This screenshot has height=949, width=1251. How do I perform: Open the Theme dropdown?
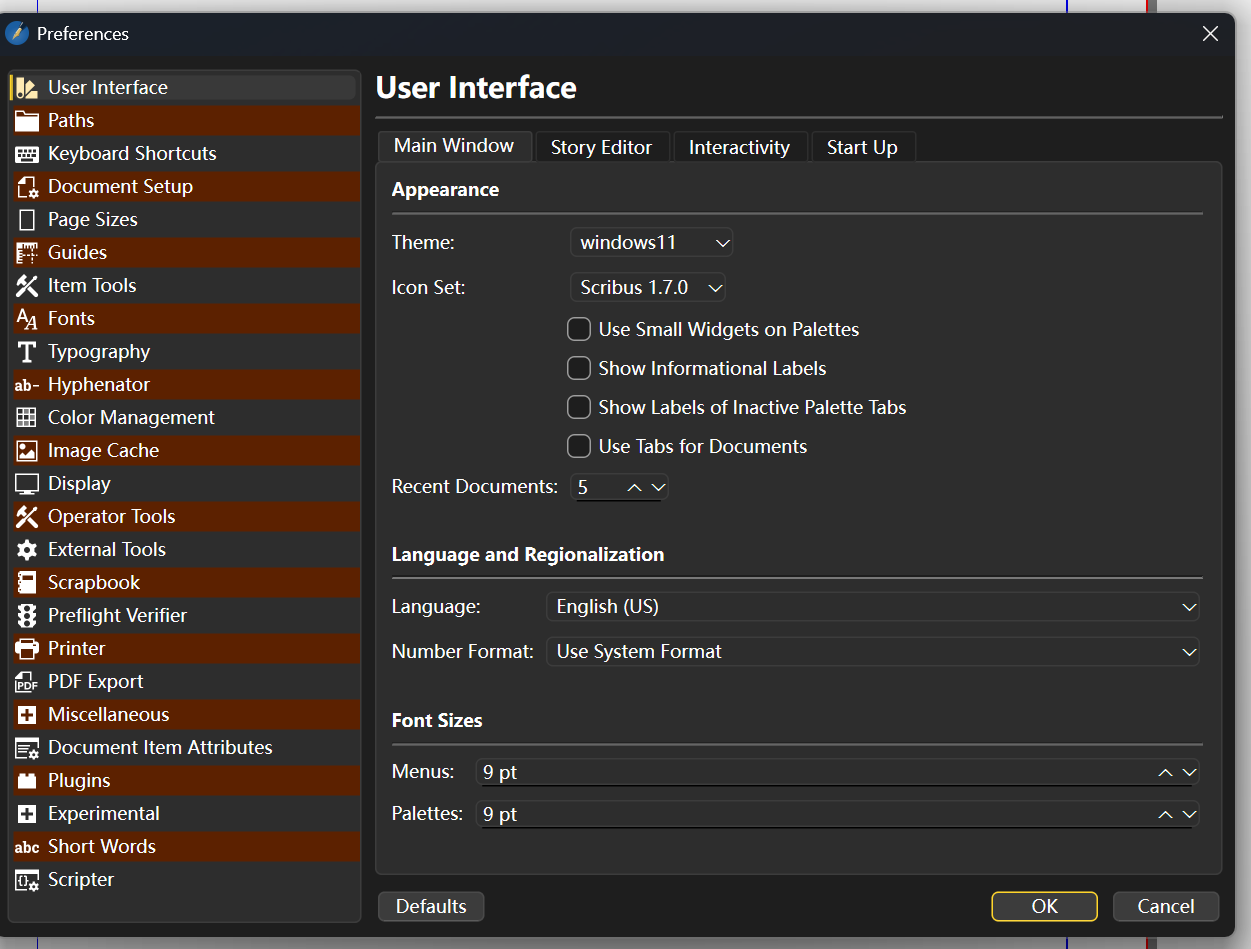click(x=651, y=242)
